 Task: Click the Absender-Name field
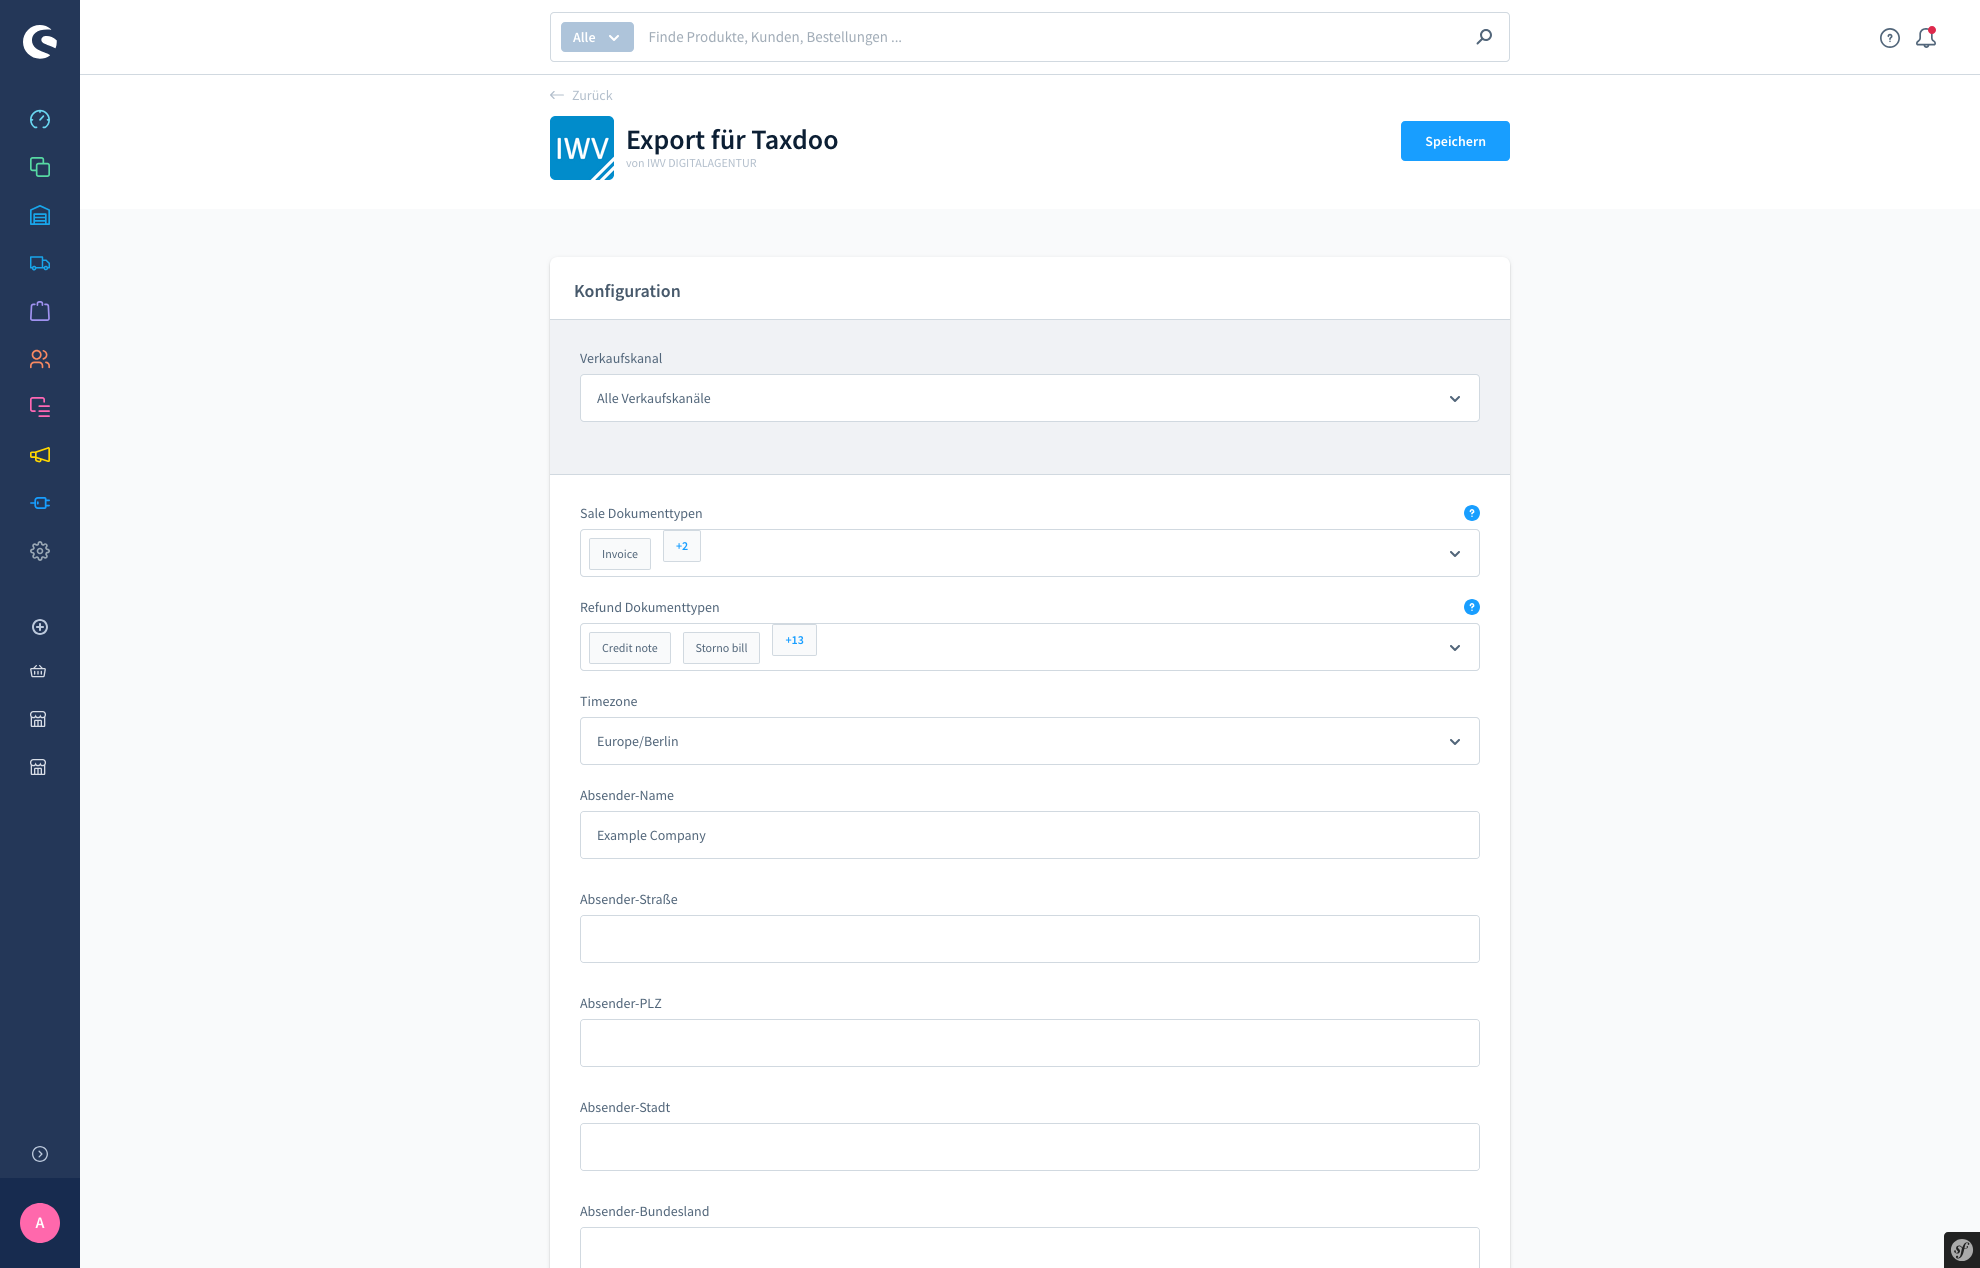click(1030, 835)
